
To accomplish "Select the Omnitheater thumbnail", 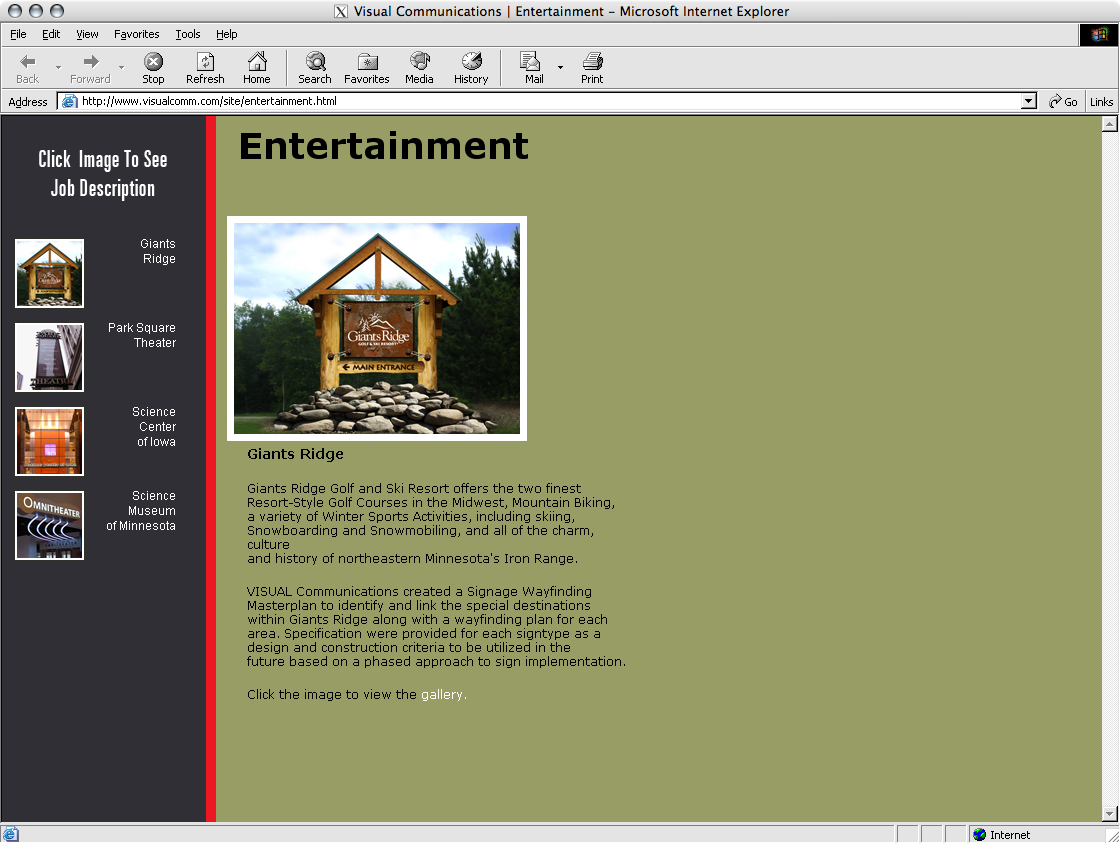I will [49, 525].
